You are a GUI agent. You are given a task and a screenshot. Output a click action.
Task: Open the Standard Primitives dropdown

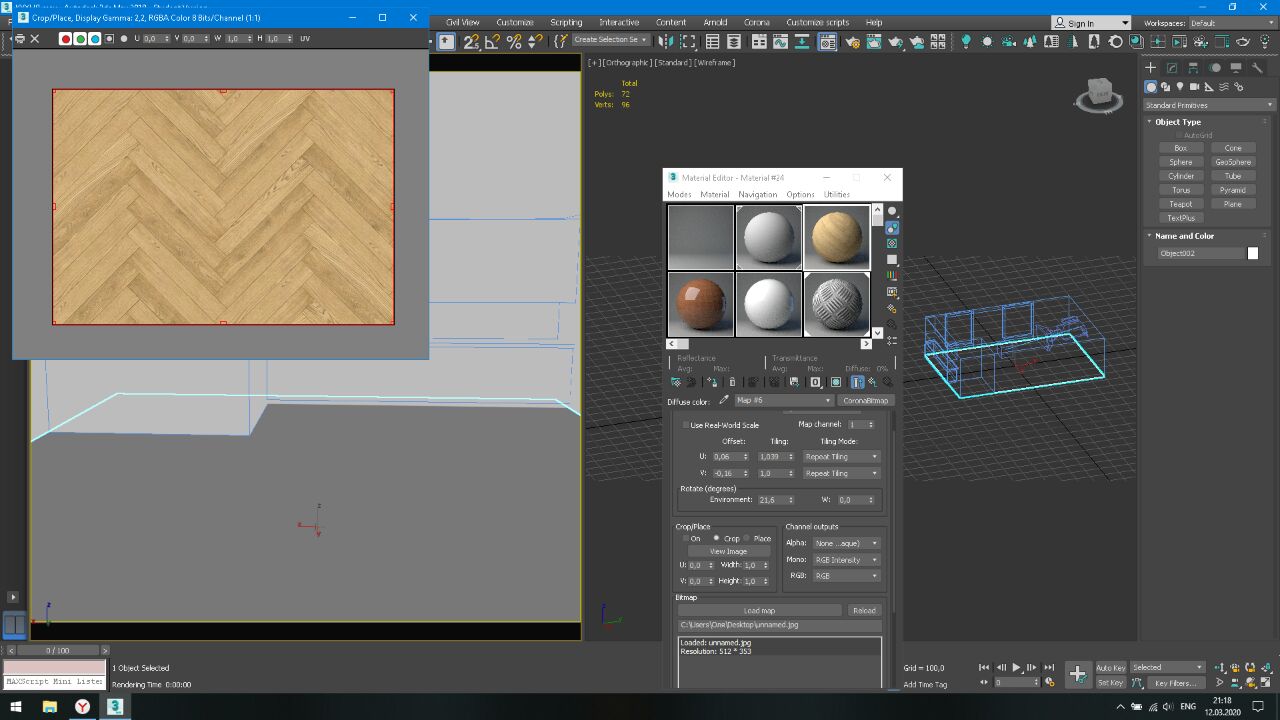tap(1210, 105)
